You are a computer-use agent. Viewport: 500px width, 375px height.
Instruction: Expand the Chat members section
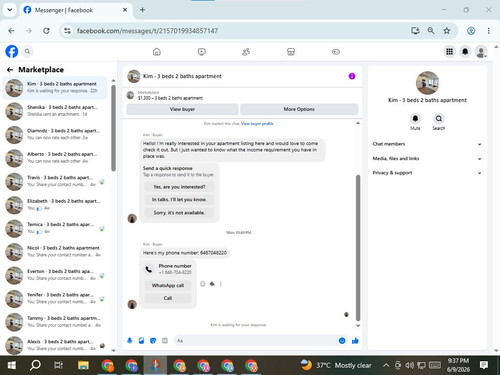(427, 144)
